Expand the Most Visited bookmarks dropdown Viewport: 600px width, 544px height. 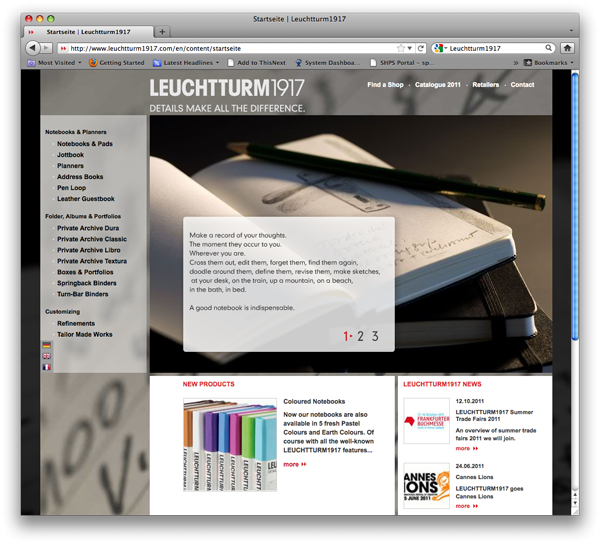[80, 63]
